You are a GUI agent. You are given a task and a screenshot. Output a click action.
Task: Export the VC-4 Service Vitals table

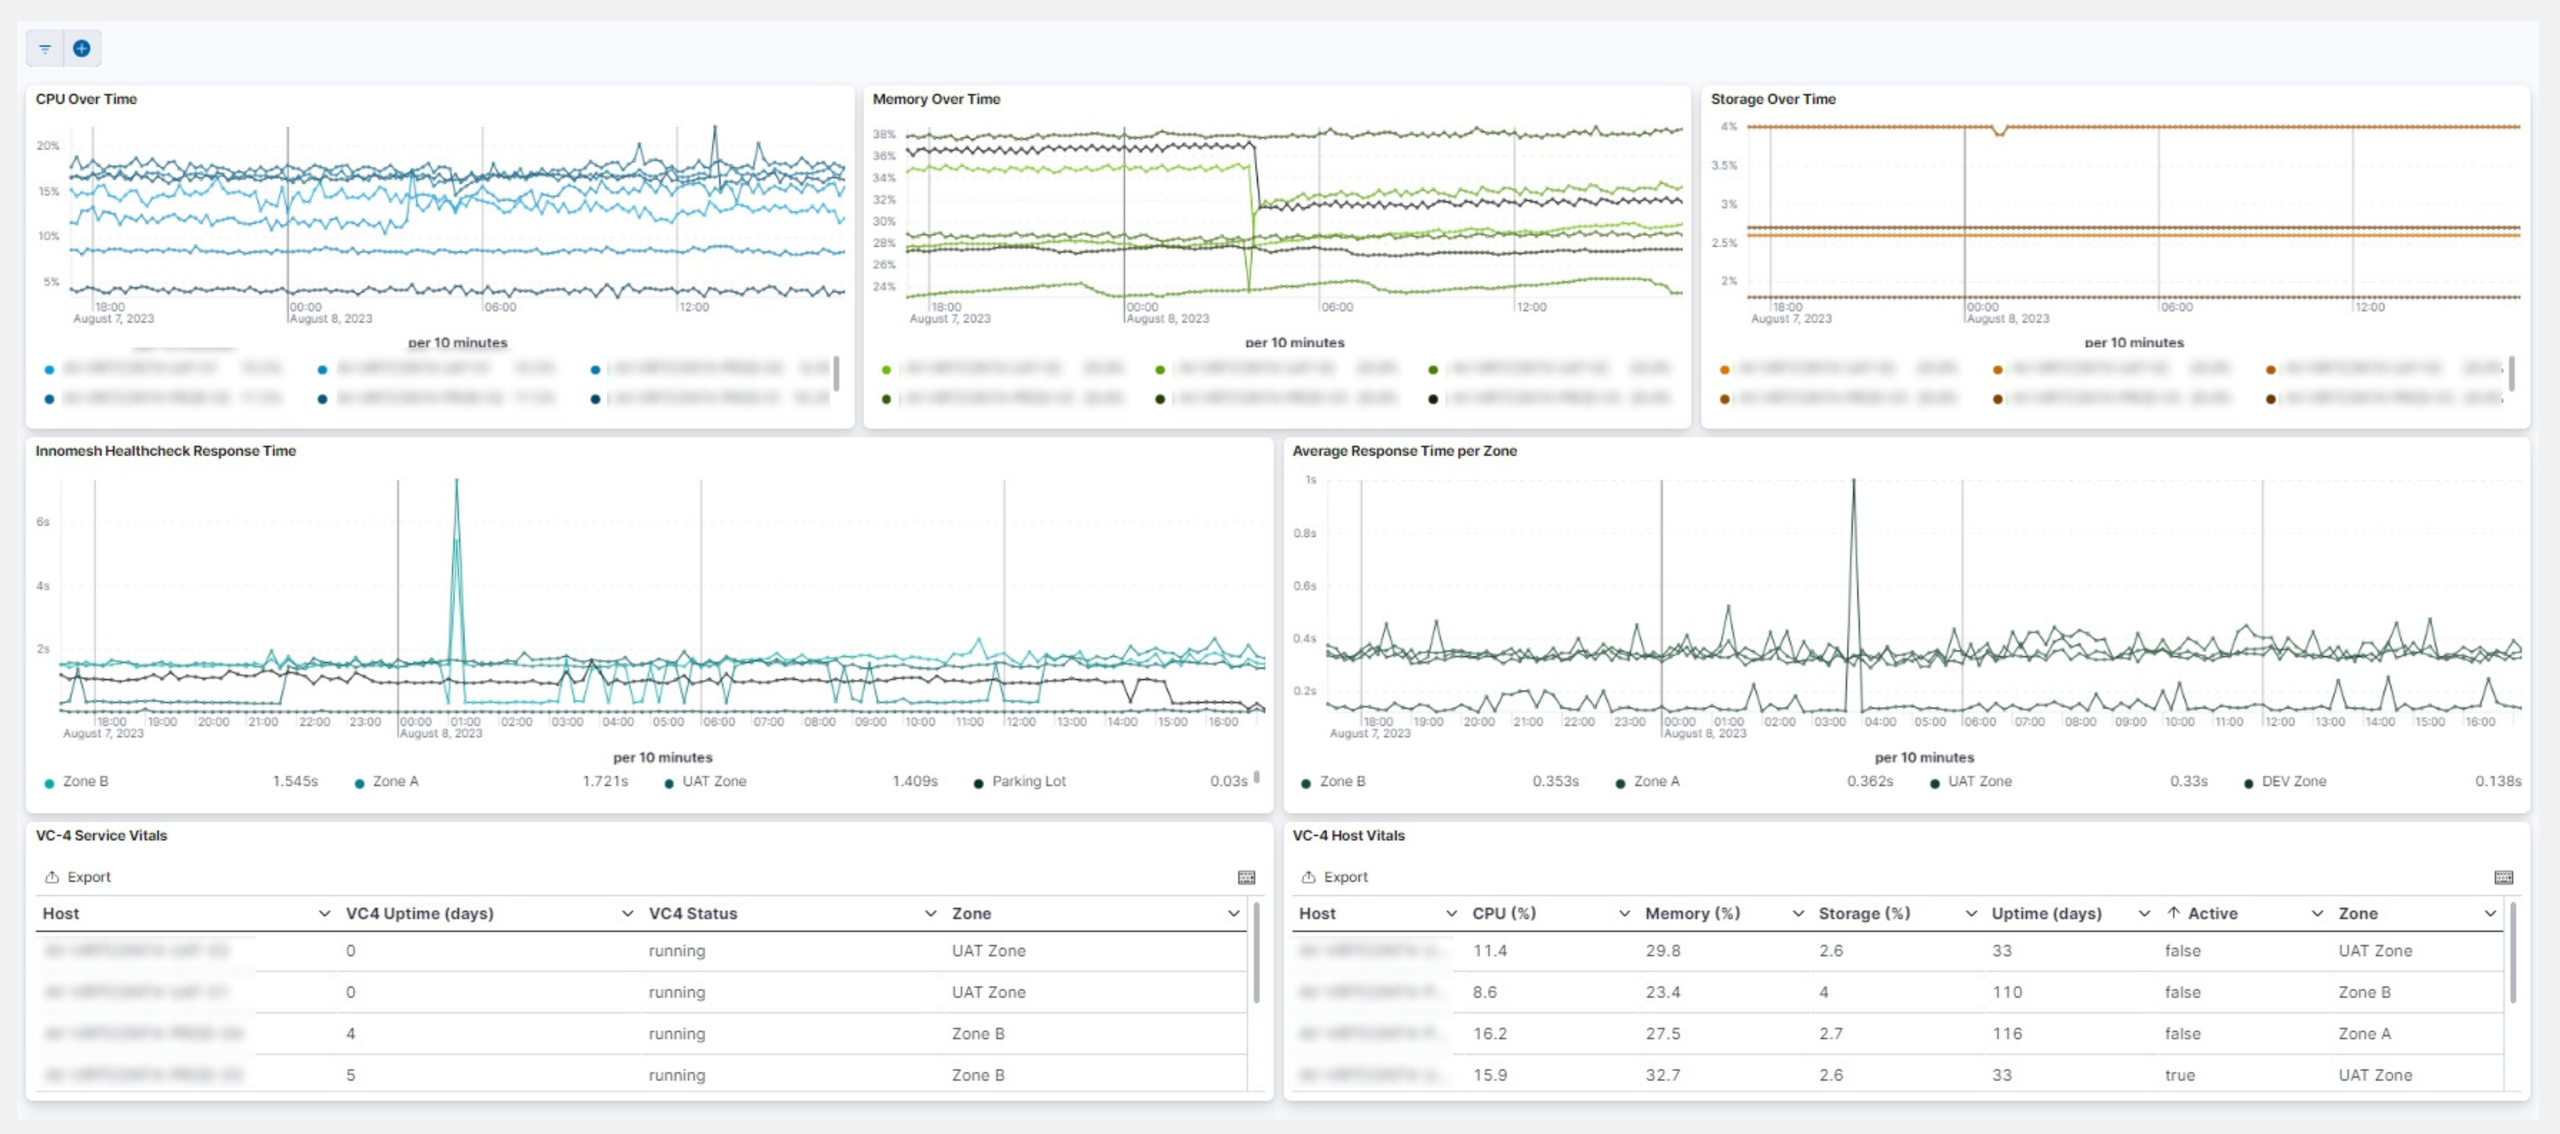[x=78, y=877]
